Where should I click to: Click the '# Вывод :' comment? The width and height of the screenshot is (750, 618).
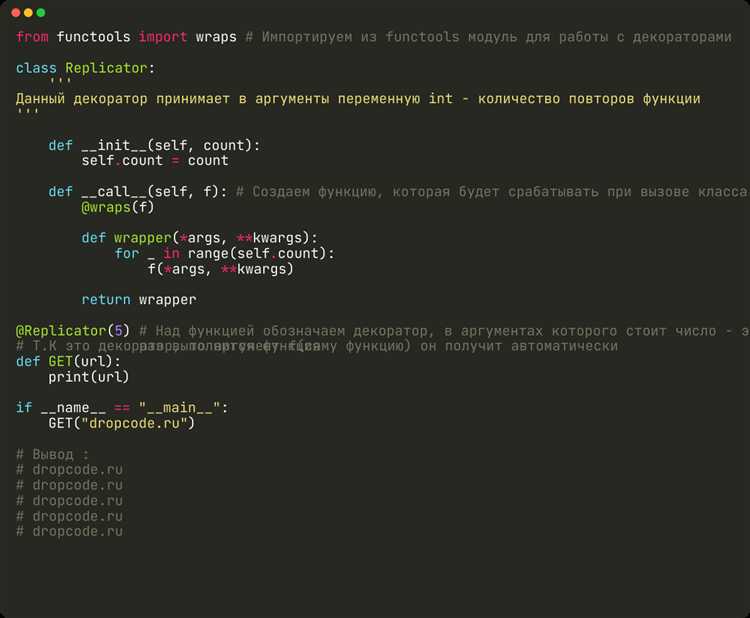pos(52,454)
